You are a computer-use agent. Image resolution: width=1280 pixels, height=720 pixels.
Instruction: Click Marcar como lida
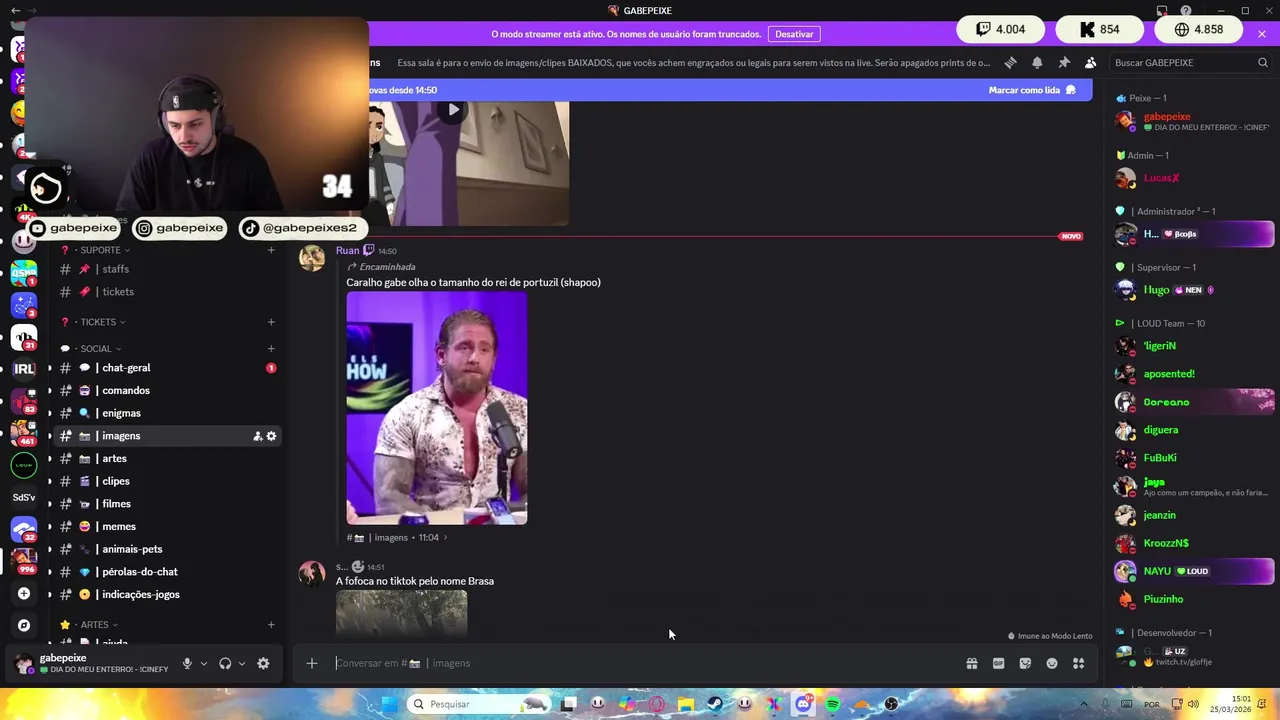1032,90
